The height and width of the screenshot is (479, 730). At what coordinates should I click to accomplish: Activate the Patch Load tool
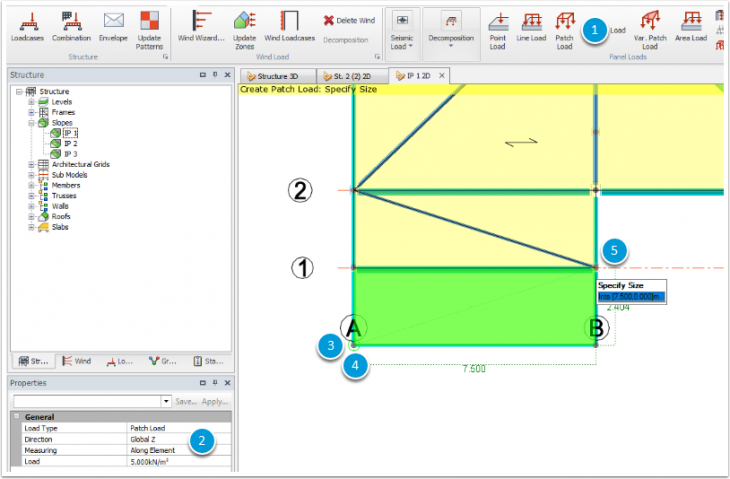[x=564, y=29]
